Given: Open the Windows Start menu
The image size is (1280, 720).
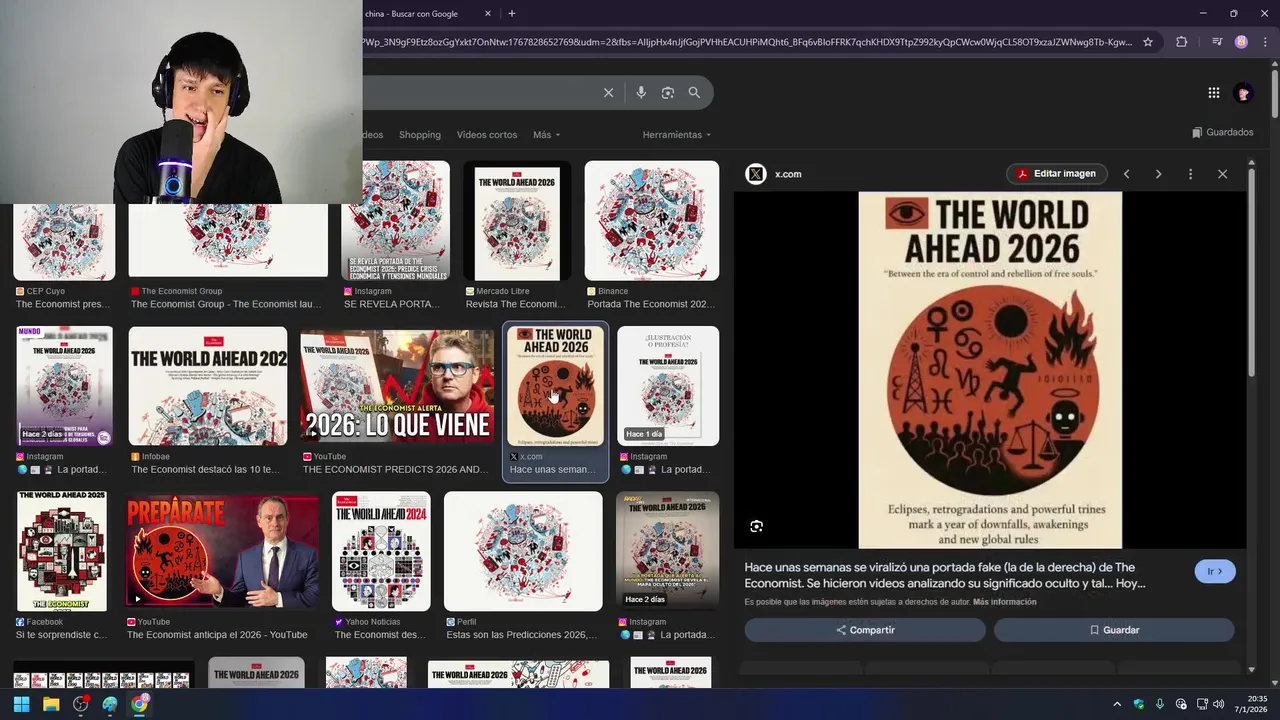Looking at the screenshot, I should 21,704.
